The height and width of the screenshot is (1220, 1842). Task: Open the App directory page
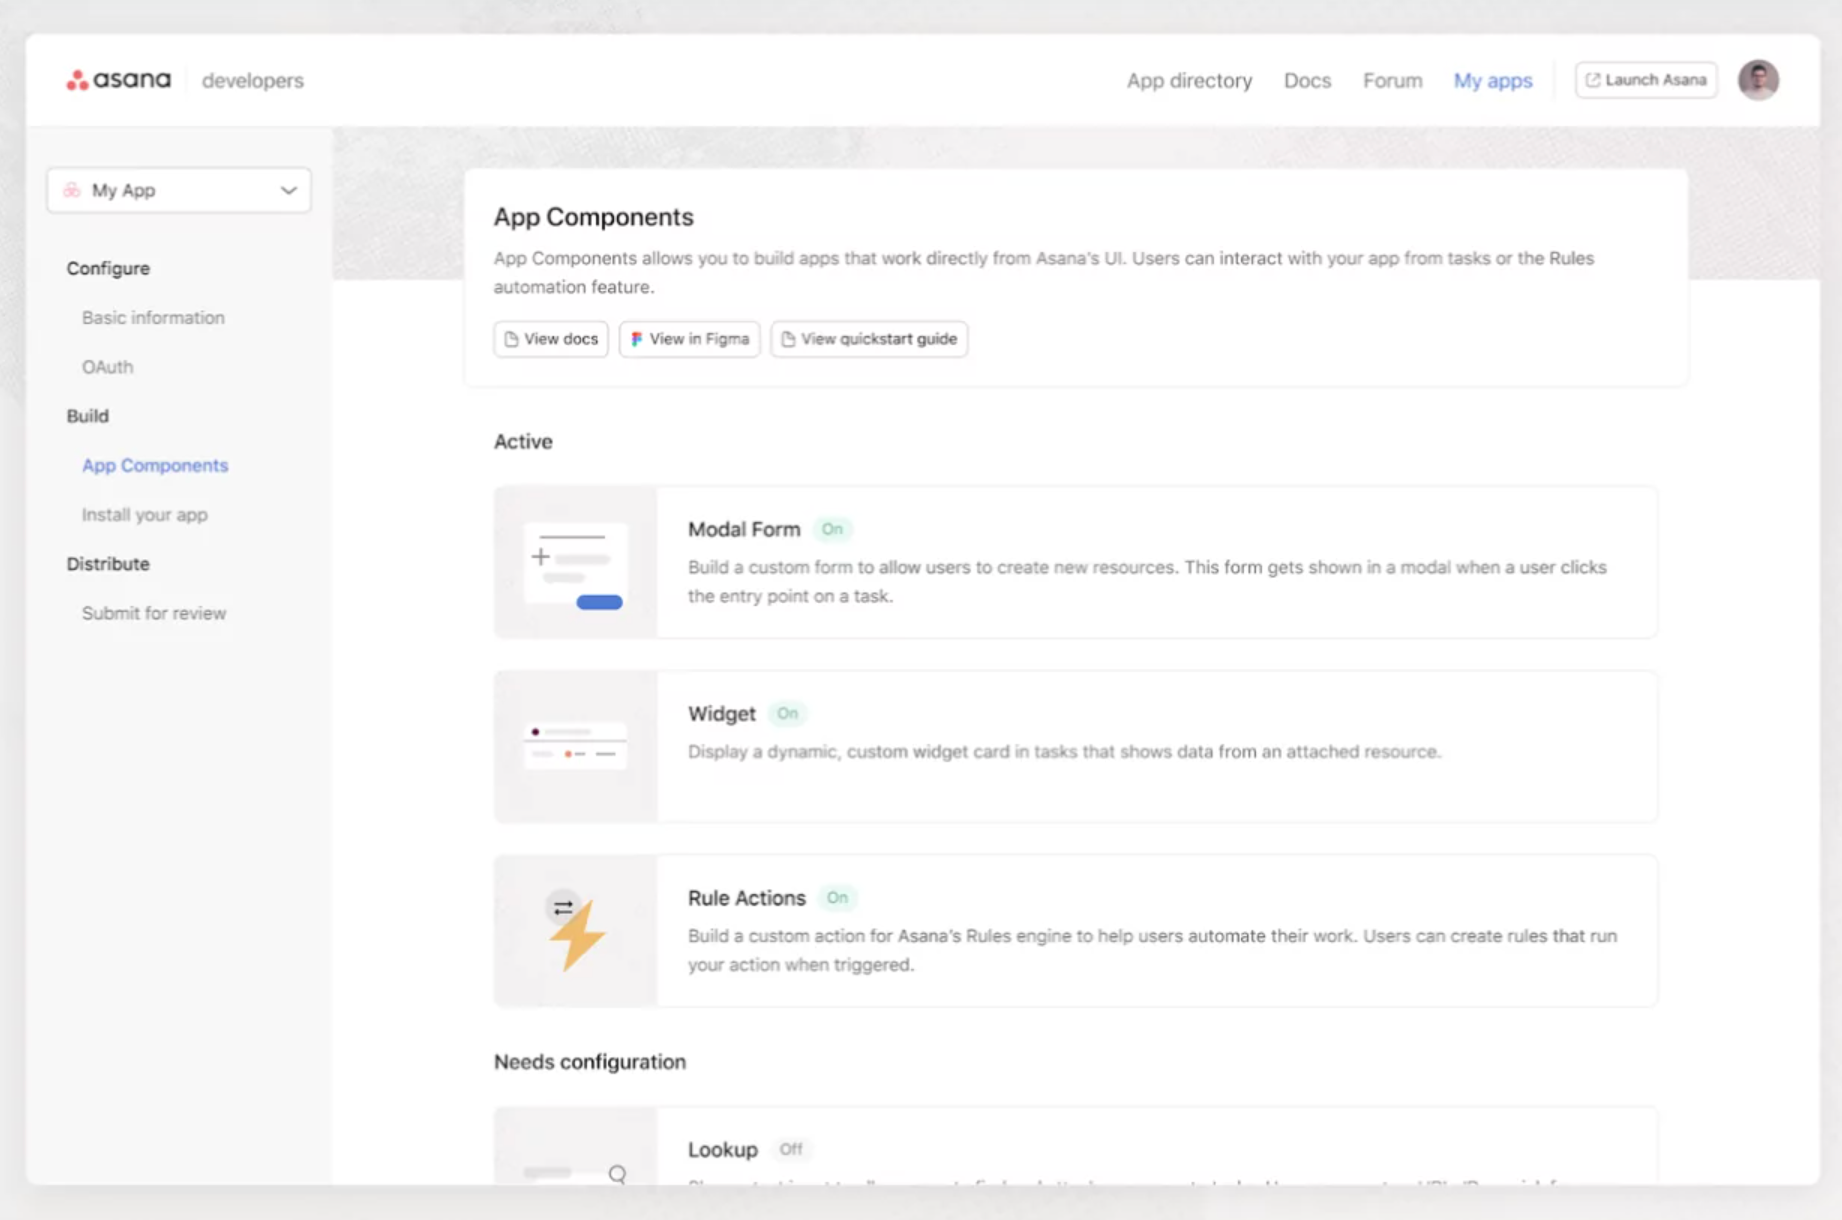[x=1189, y=80]
